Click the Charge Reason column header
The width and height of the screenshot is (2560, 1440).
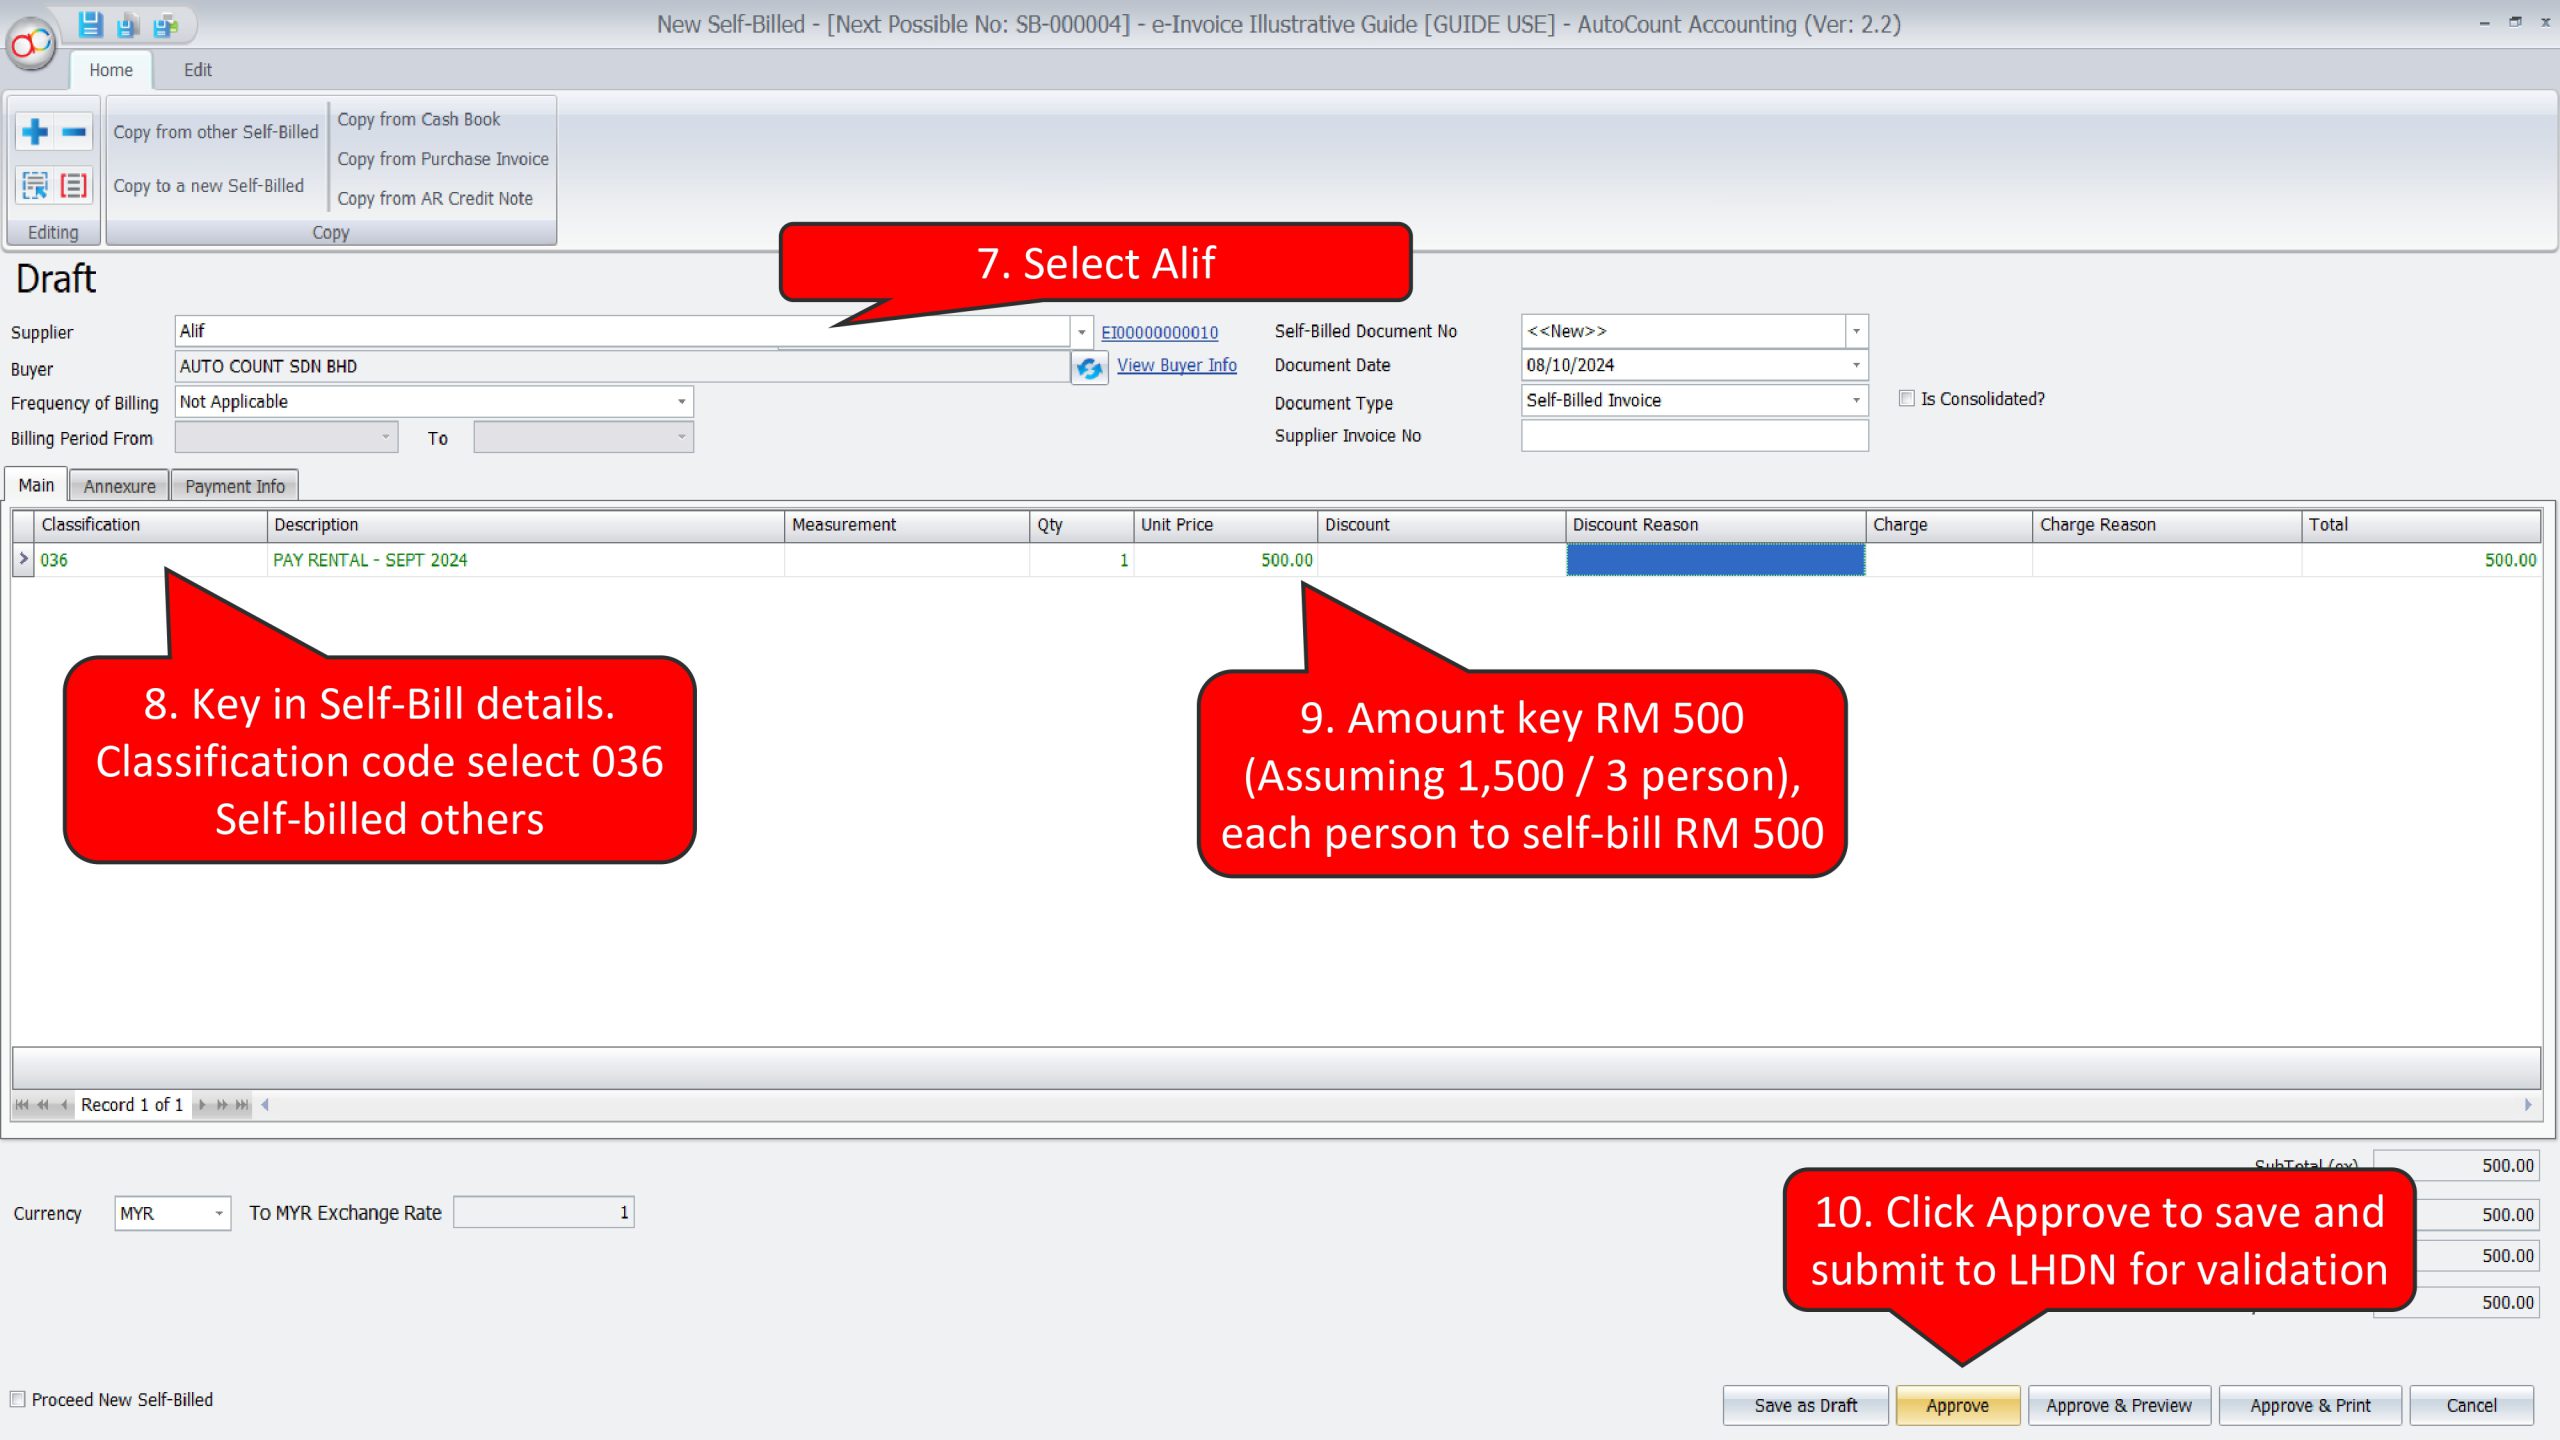pos(2166,525)
